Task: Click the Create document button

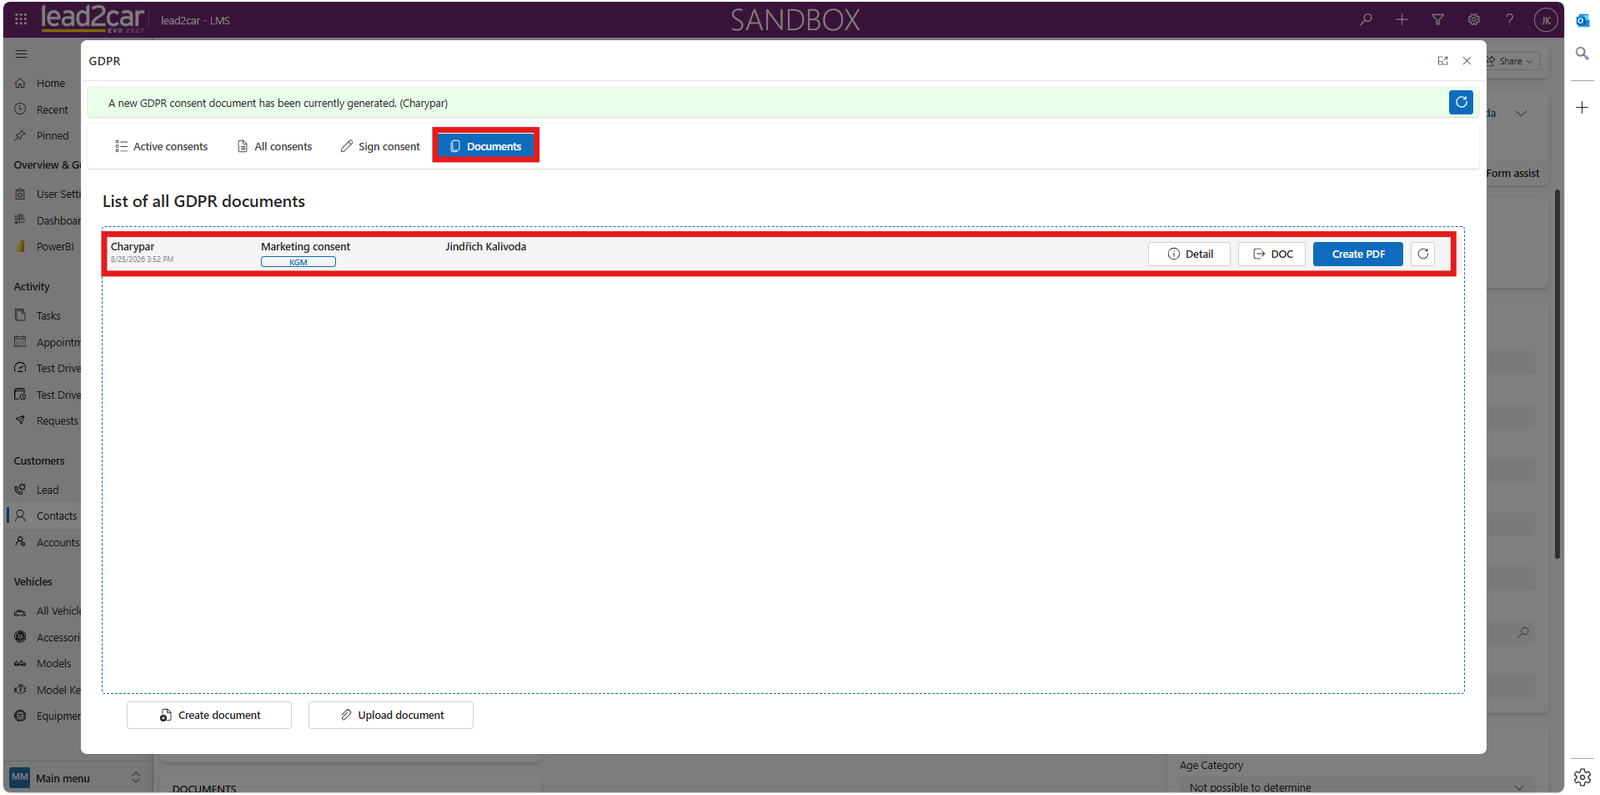Action: click(209, 715)
